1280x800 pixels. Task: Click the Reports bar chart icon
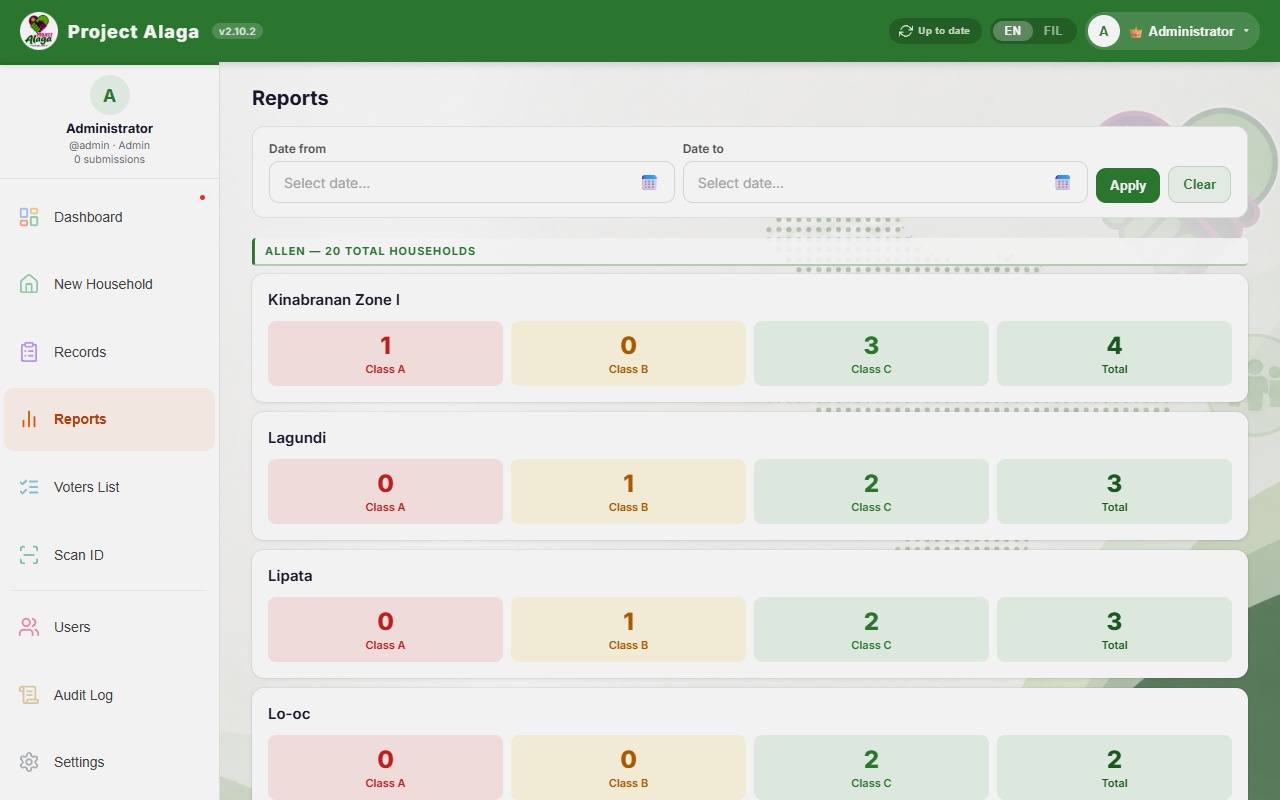point(29,419)
